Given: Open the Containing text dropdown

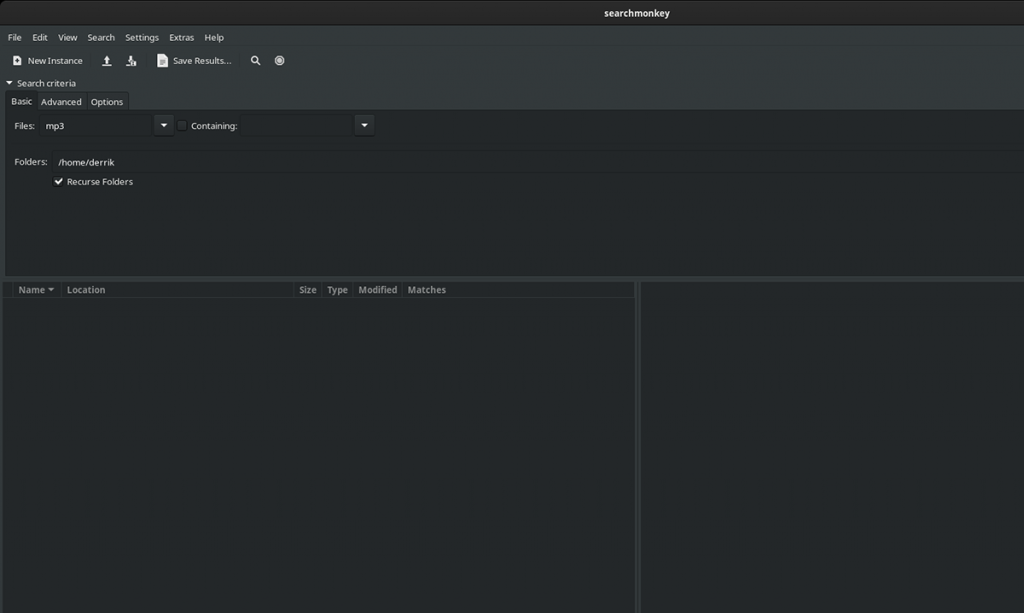Looking at the screenshot, I should pos(364,125).
